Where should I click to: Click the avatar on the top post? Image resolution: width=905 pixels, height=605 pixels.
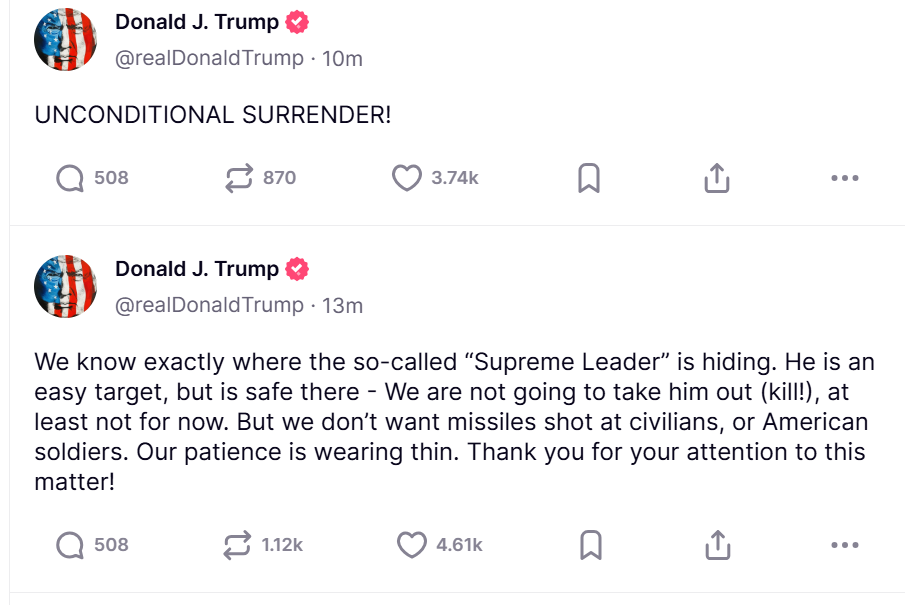[66, 39]
